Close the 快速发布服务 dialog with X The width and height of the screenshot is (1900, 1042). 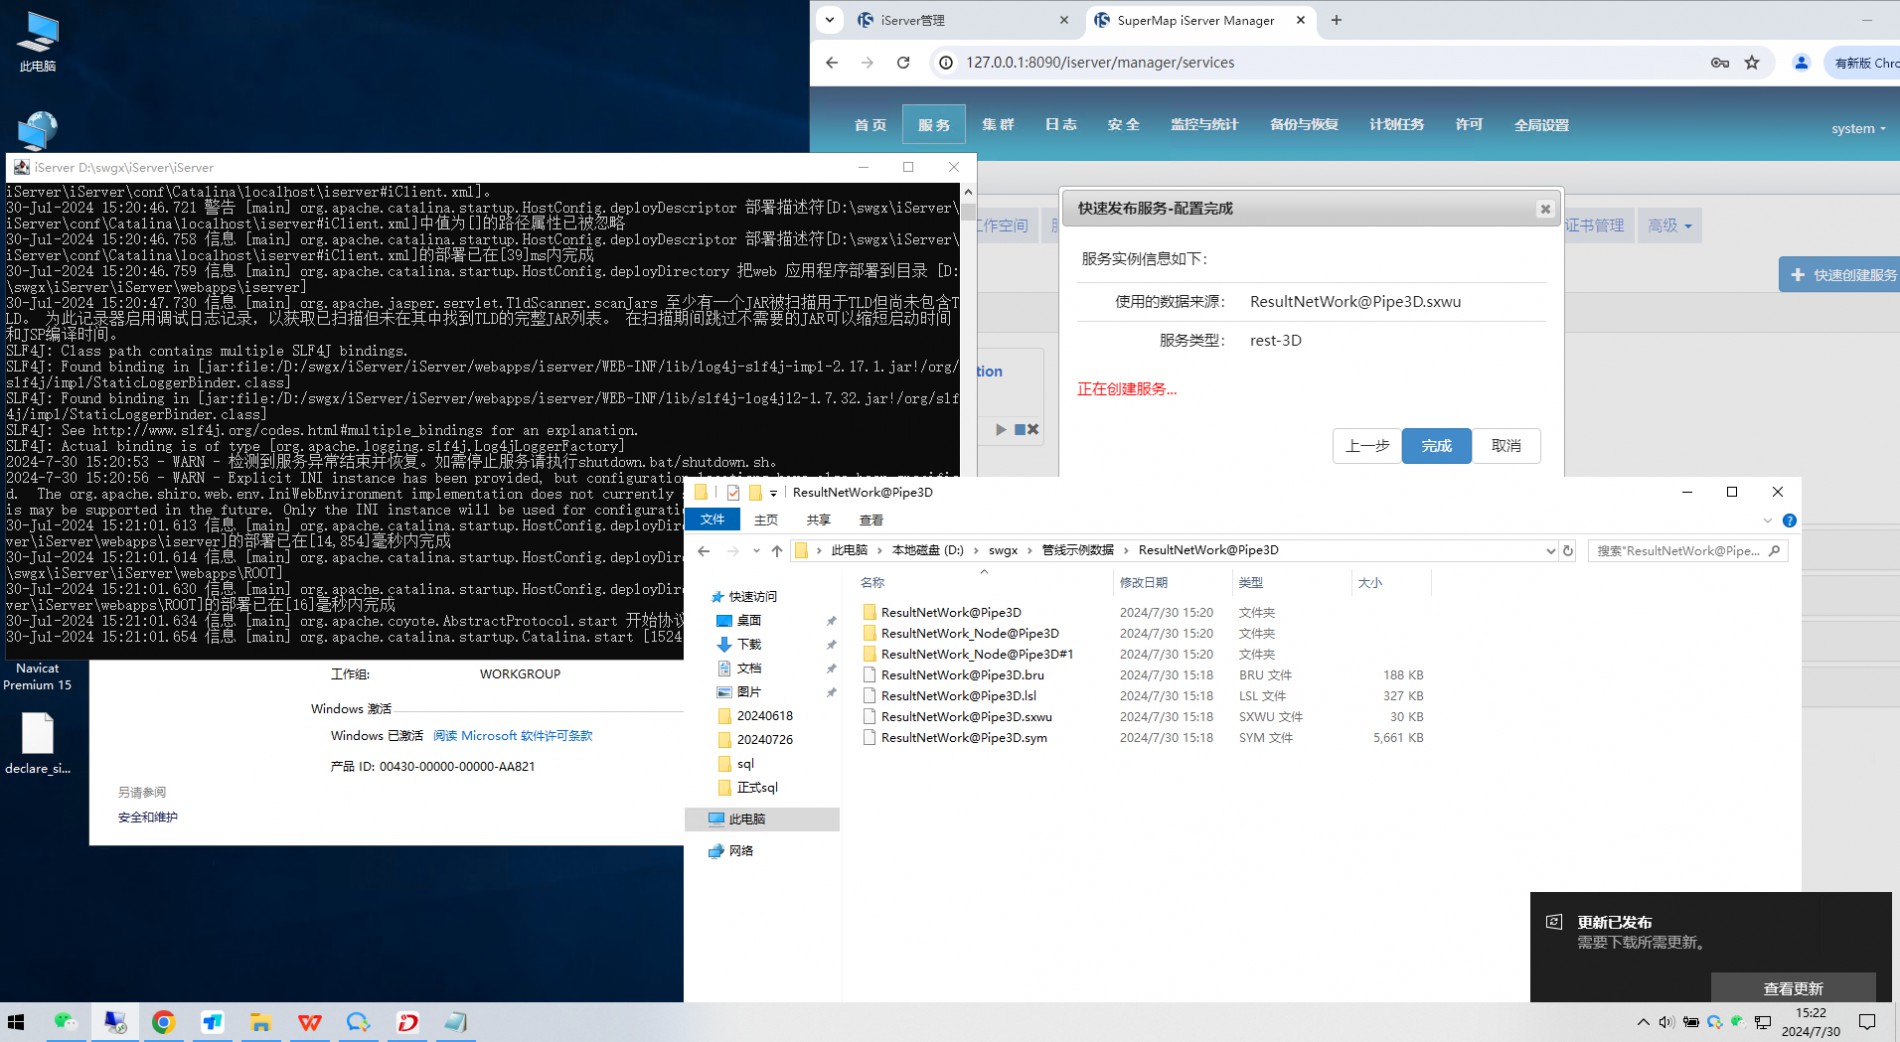pyautogui.click(x=1545, y=209)
